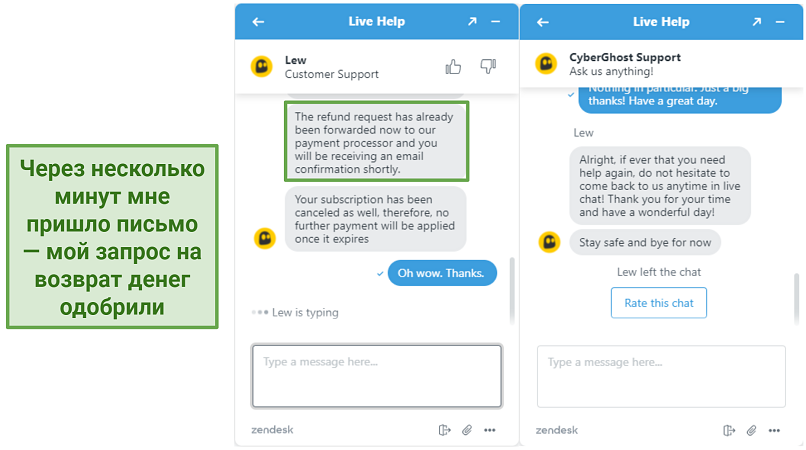
Task: End chat via right exit icon
Action: [729, 430]
